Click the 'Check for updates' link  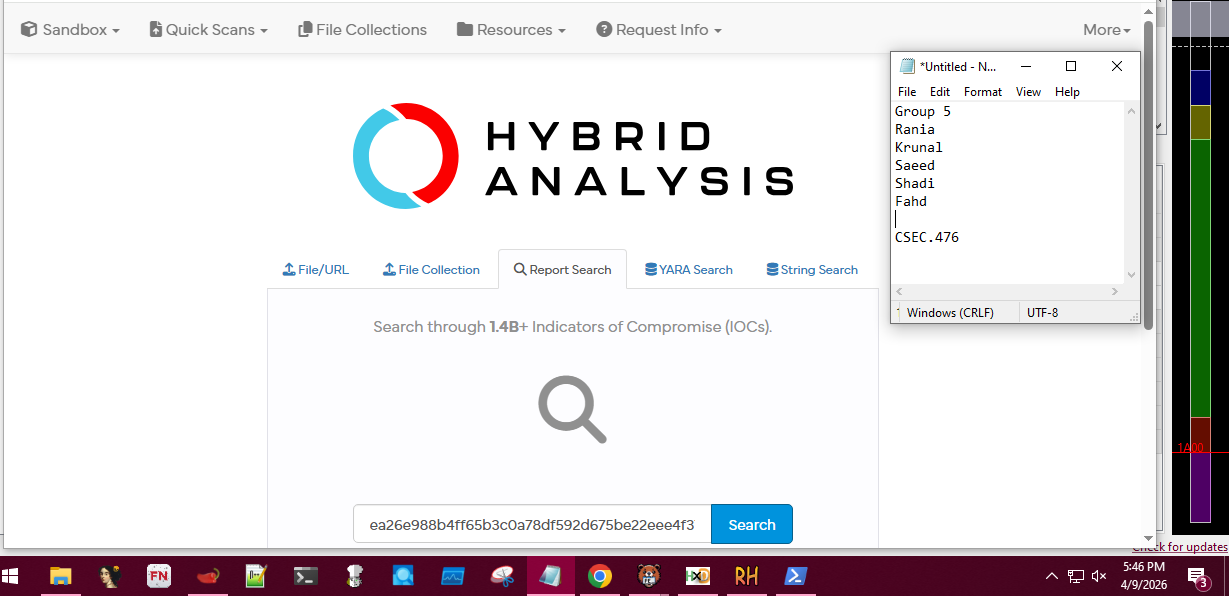click(1180, 547)
